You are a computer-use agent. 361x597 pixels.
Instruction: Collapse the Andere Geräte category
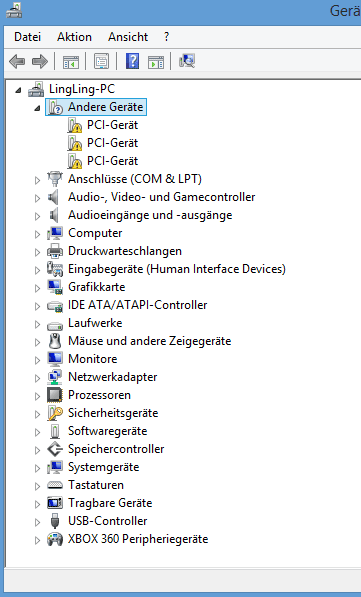tap(37, 108)
